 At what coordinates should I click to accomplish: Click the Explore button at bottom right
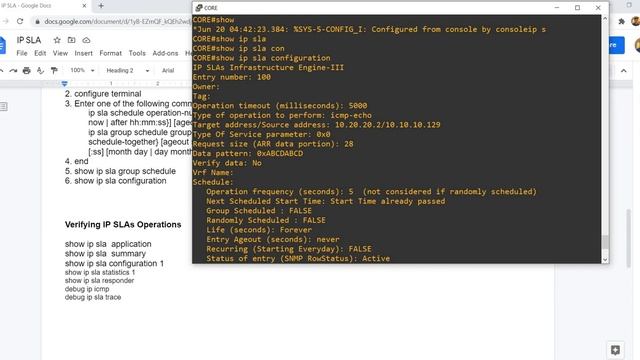[x=616, y=350]
